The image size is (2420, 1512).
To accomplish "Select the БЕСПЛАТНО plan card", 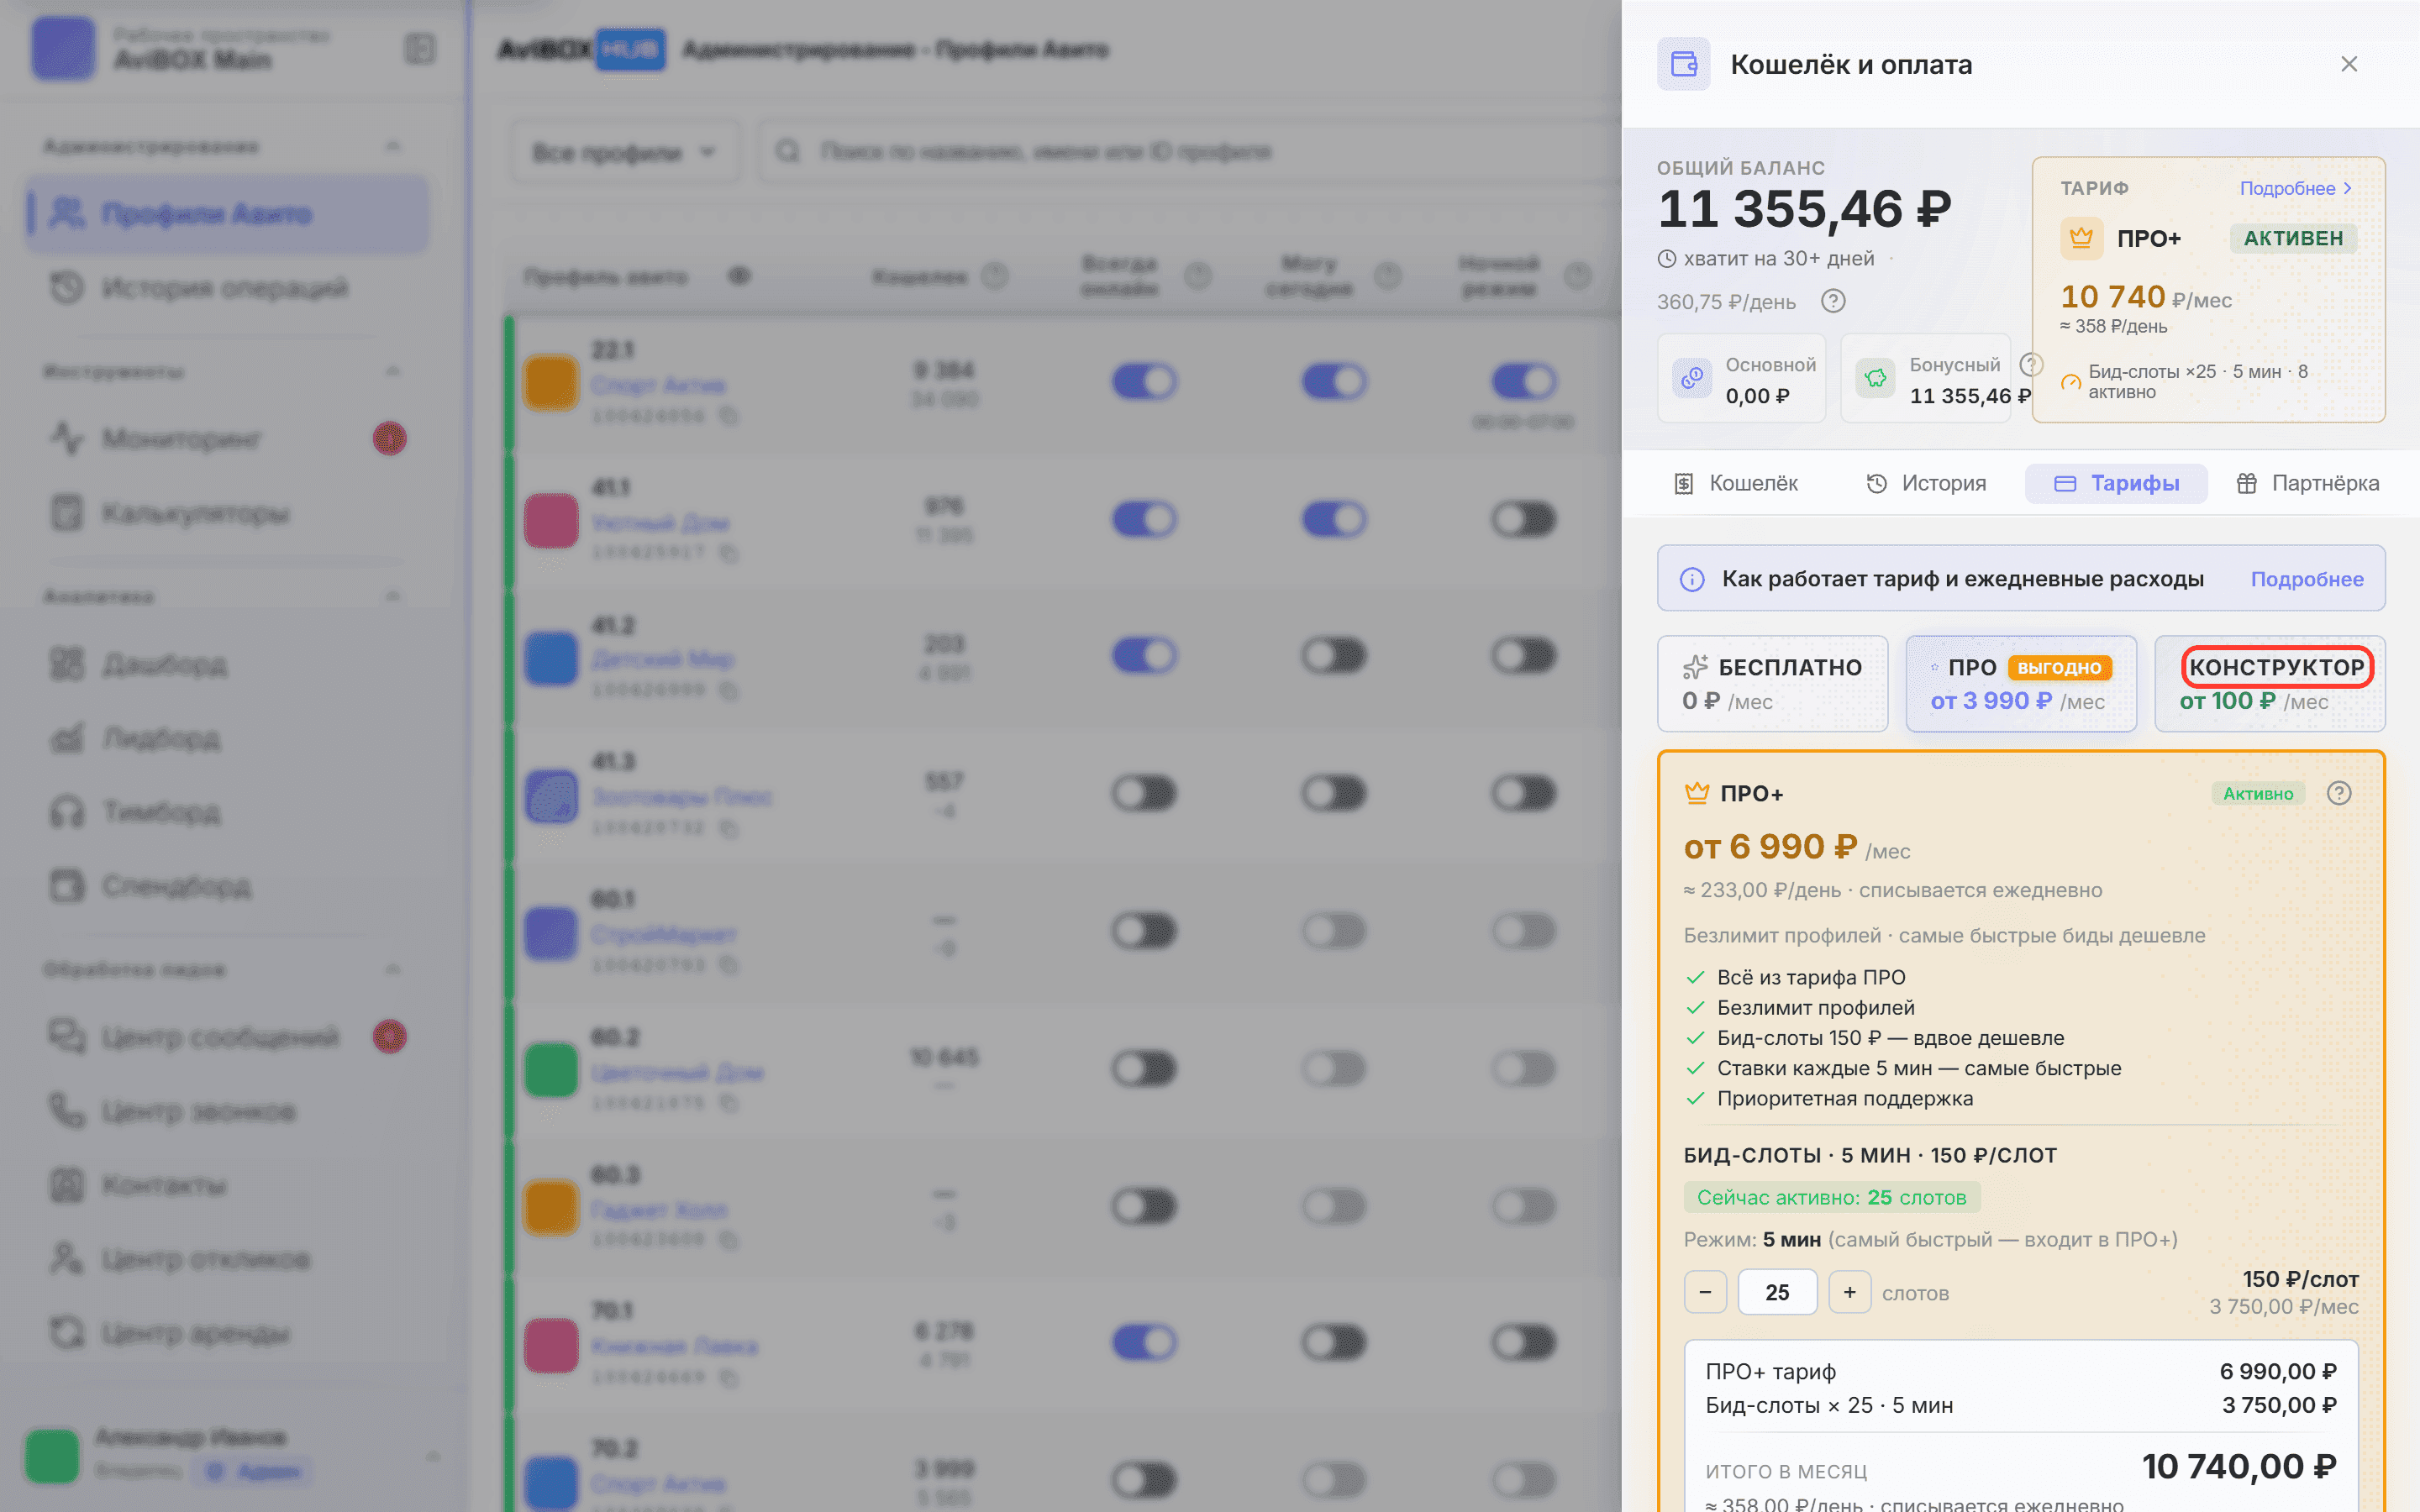I will click(x=1773, y=684).
